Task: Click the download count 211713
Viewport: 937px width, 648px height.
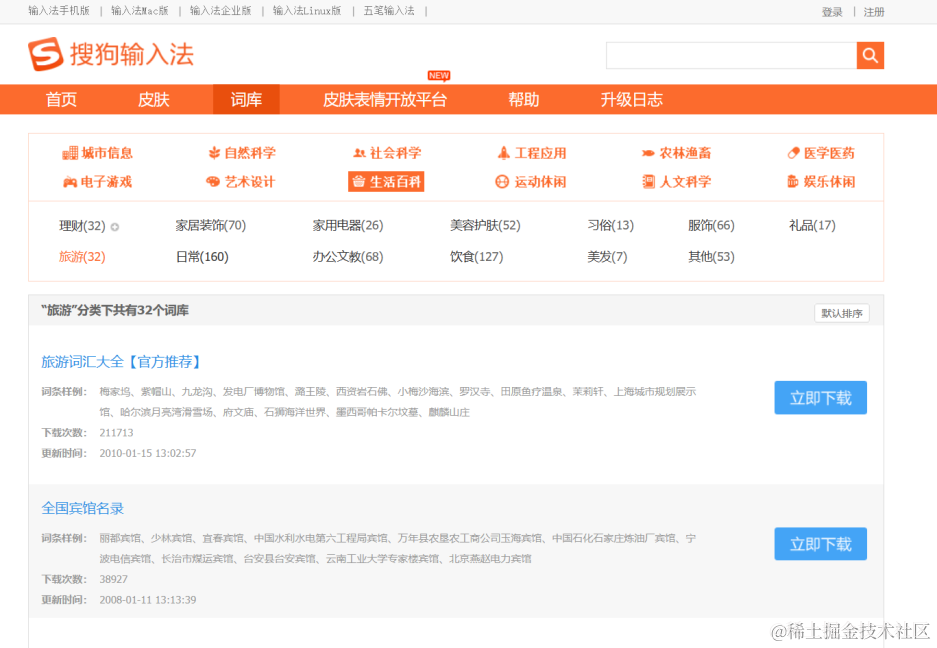Action: [x=117, y=433]
